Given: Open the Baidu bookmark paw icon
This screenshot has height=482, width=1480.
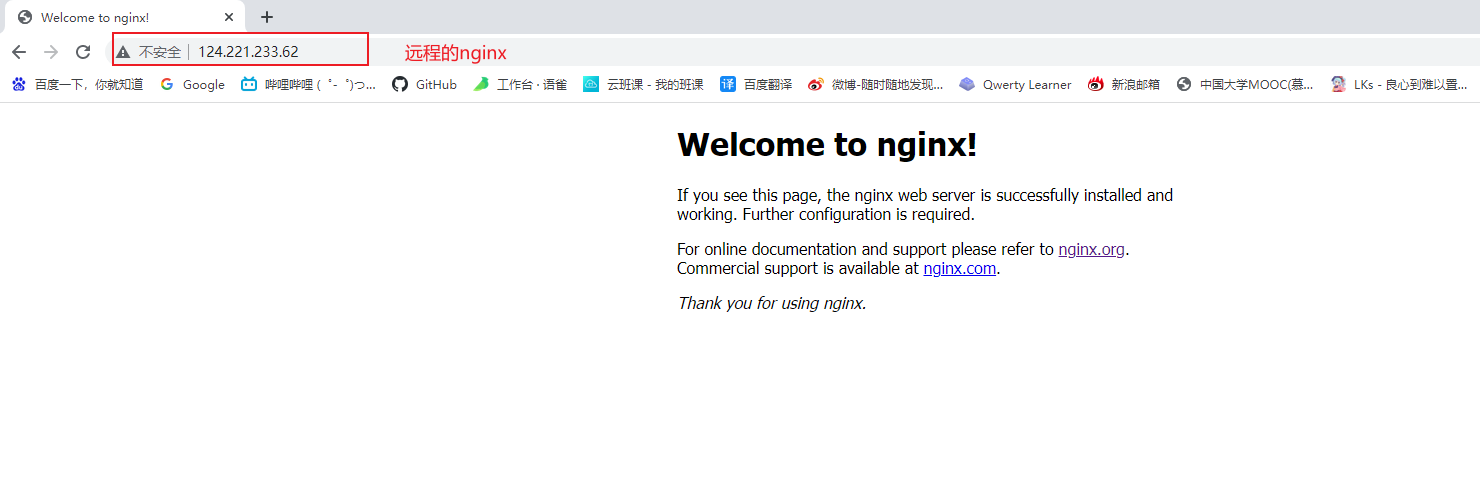Looking at the screenshot, I should [x=19, y=85].
